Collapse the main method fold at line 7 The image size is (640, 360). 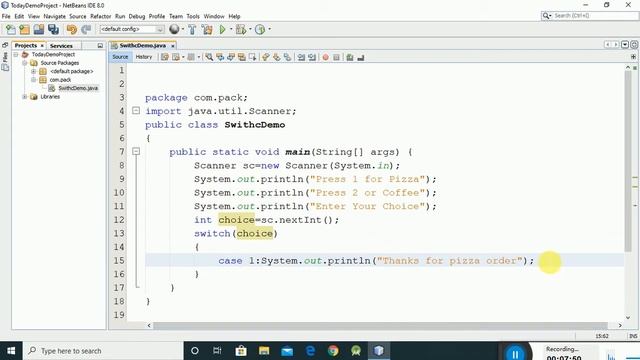pyautogui.click(x=136, y=151)
